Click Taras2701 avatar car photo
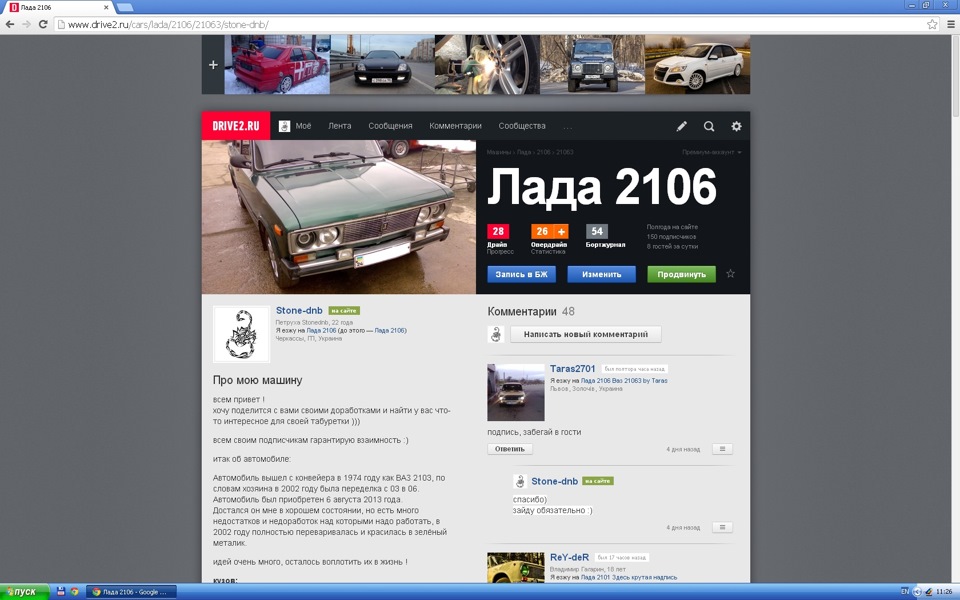Image resolution: width=960 pixels, height=600 pixels. click(x=516, y=392)
